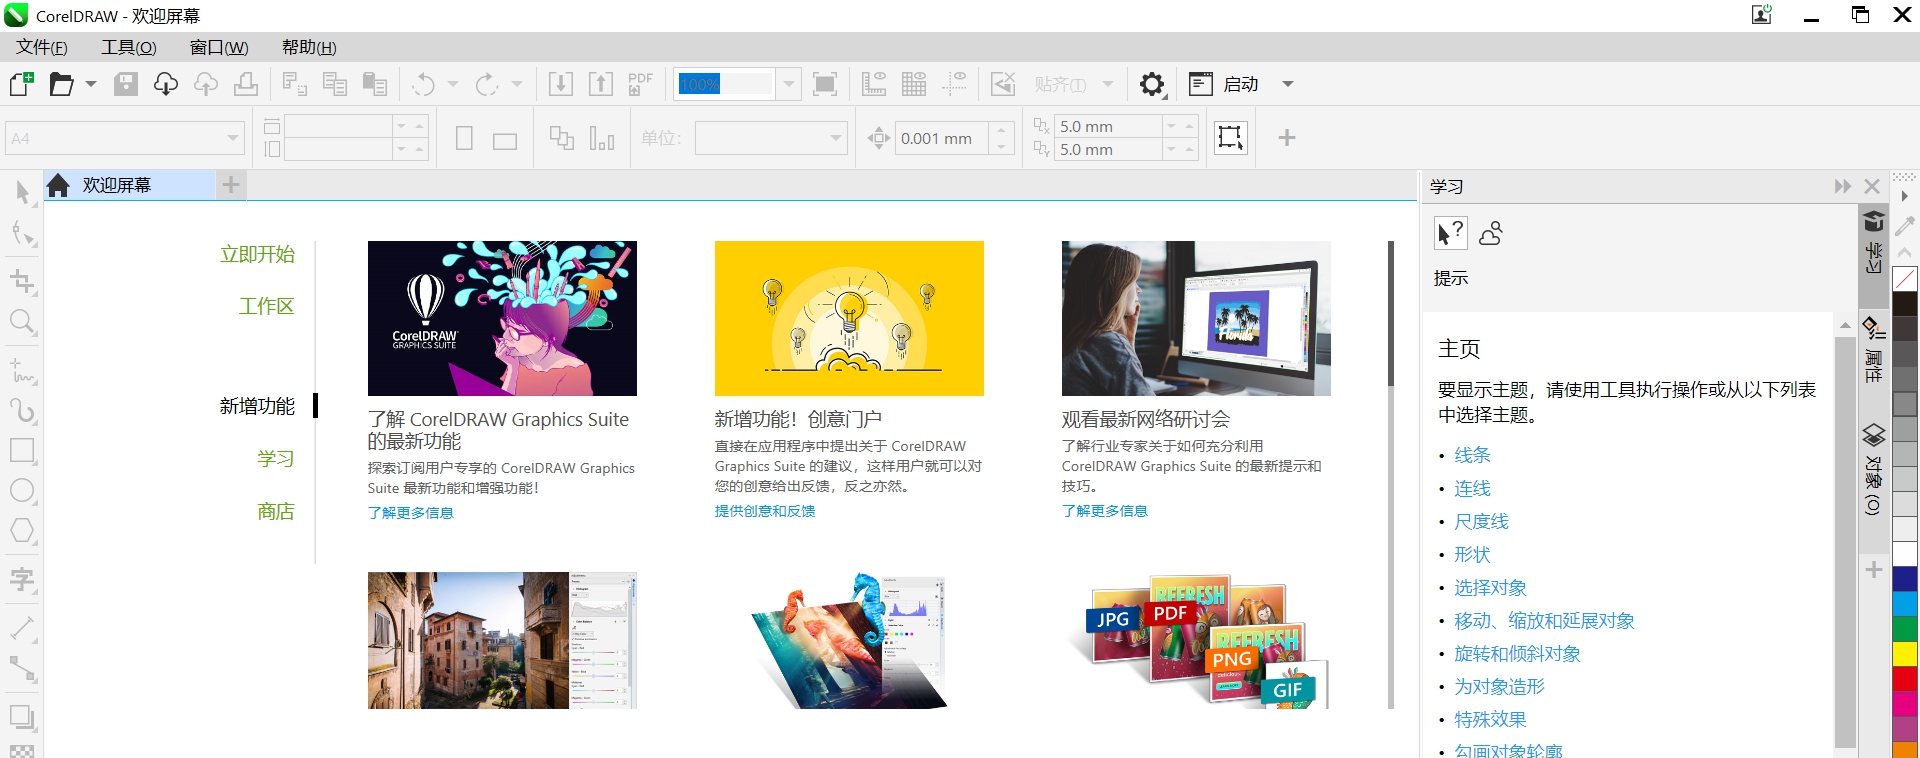Create a new document with toolbar icon
This screenshot has width=1920, height=758.
click(x=21, y=84)
